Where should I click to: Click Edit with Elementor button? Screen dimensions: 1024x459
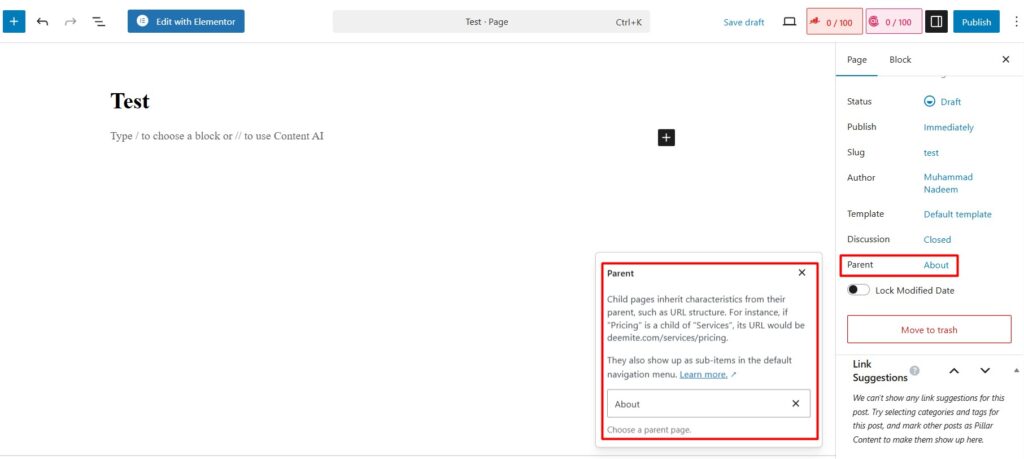pyautogui.click(x=186, y=22)
